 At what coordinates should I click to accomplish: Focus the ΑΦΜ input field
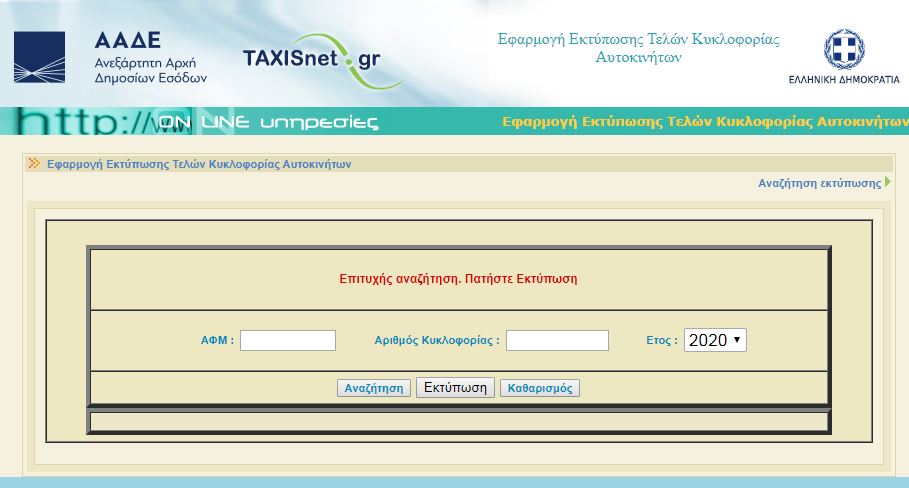pyautogui.click(x=288, y=341)
